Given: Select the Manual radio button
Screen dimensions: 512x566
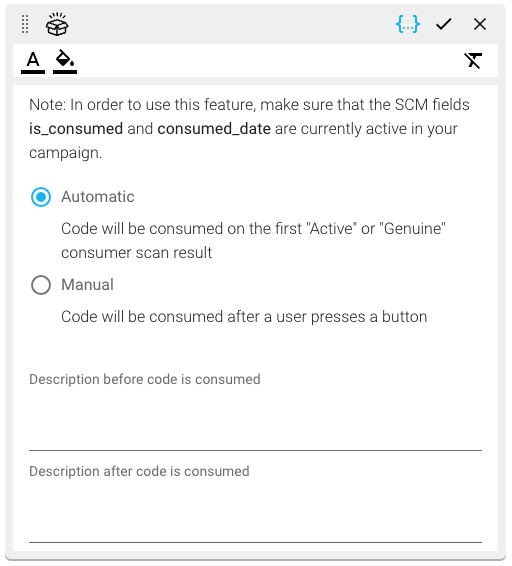Looking at the screenshot, I should click(41, 285).
